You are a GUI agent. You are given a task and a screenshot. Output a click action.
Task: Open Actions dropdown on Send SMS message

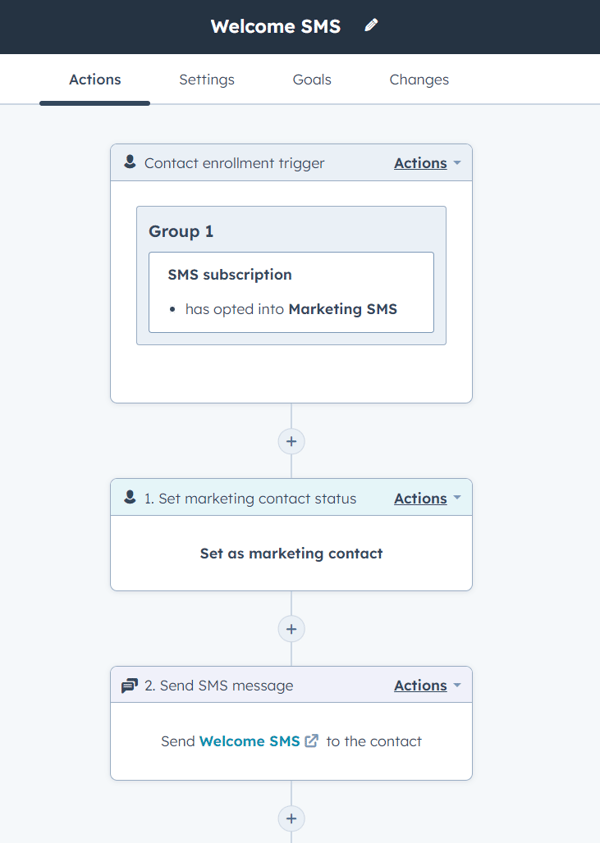click(427, 685)
